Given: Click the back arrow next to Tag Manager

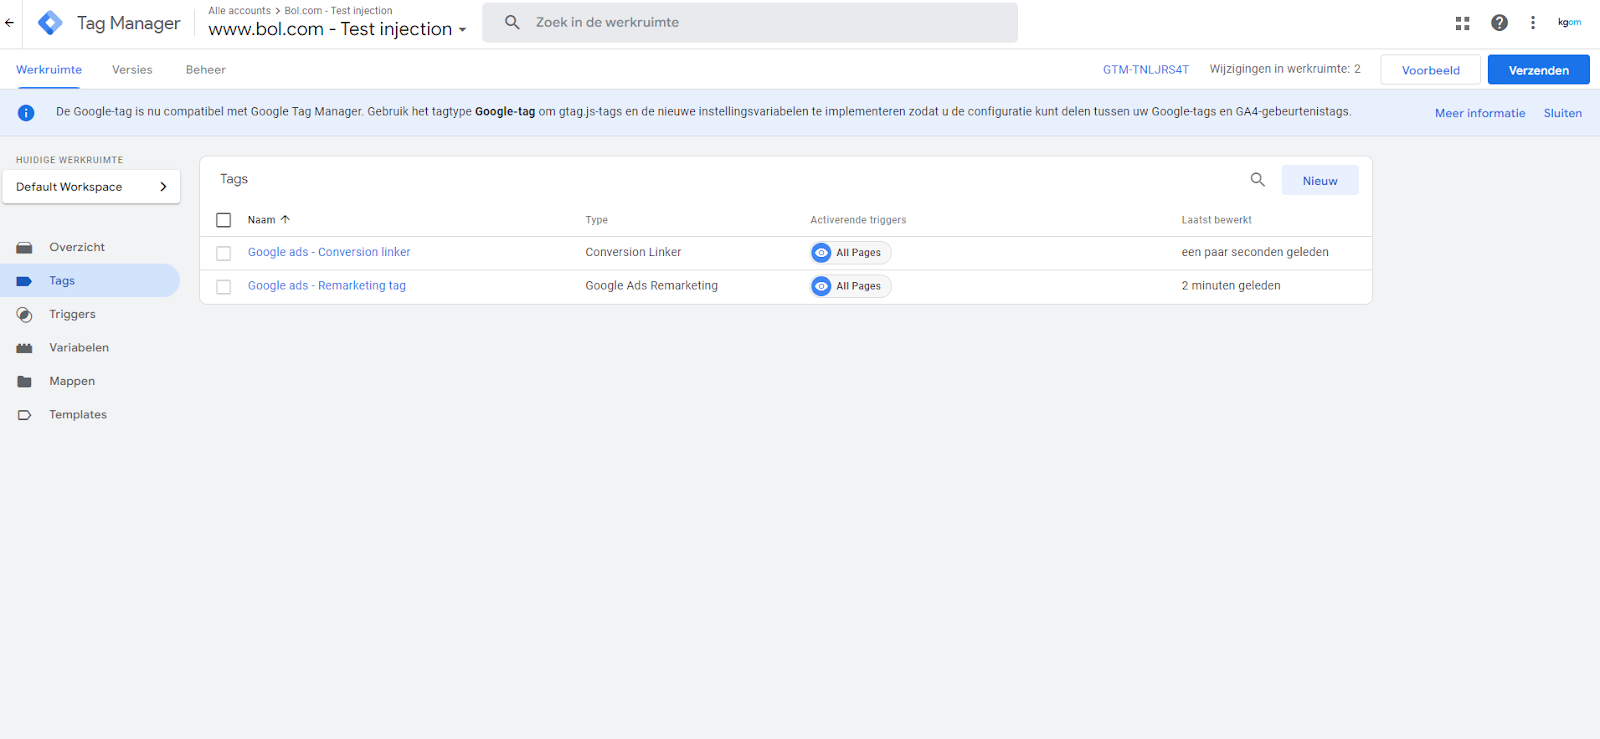Looking at the screenshot, I should [x=9, y=22].
